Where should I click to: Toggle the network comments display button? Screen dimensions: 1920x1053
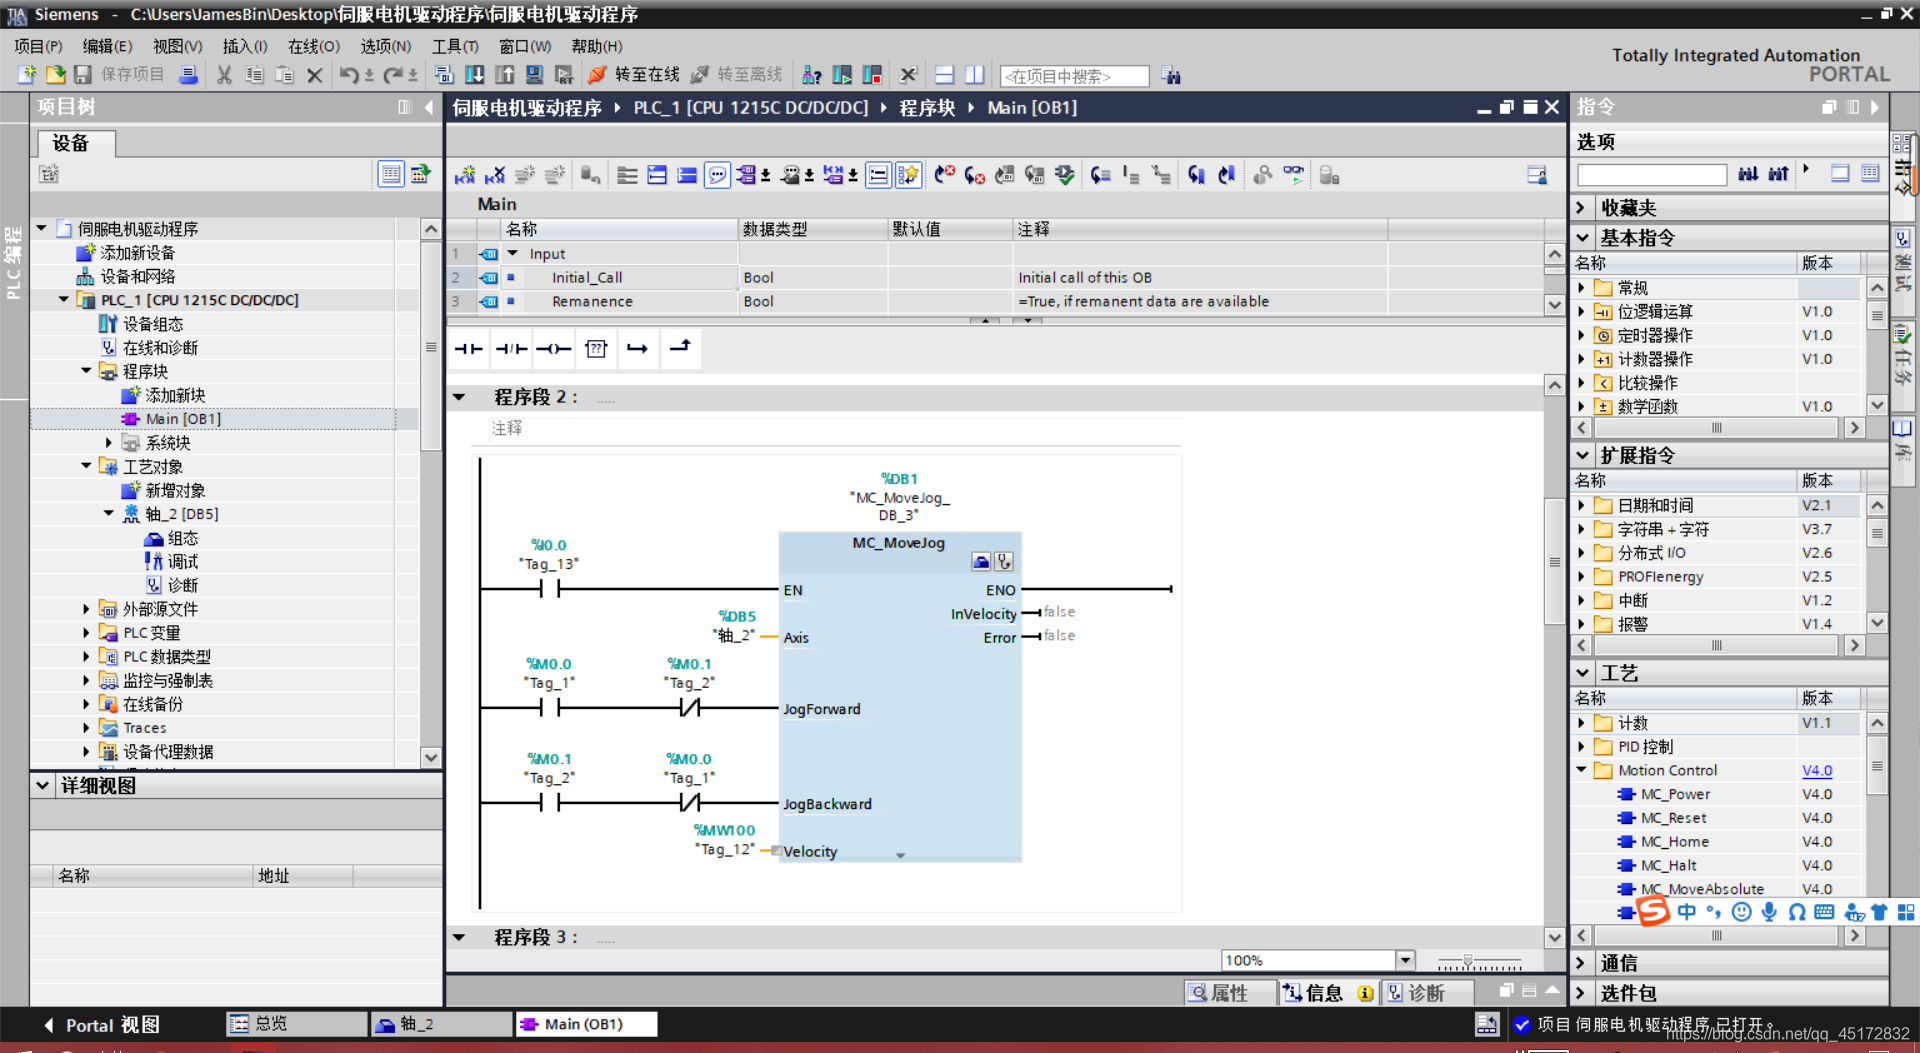click(717, 176)
